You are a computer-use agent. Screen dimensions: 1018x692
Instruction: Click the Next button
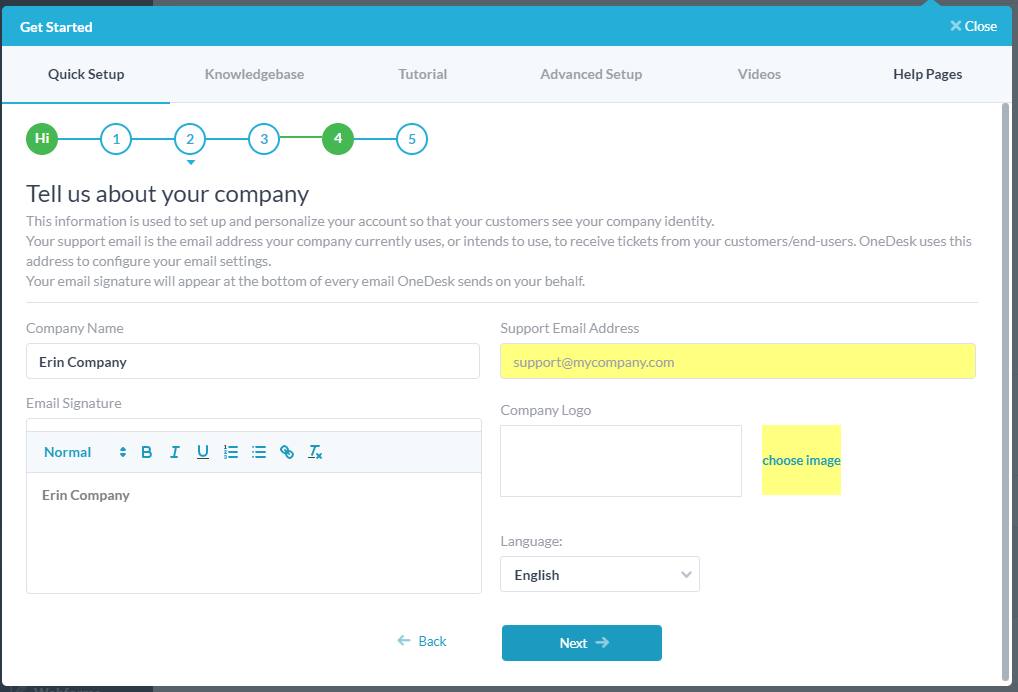coord(581,643)
